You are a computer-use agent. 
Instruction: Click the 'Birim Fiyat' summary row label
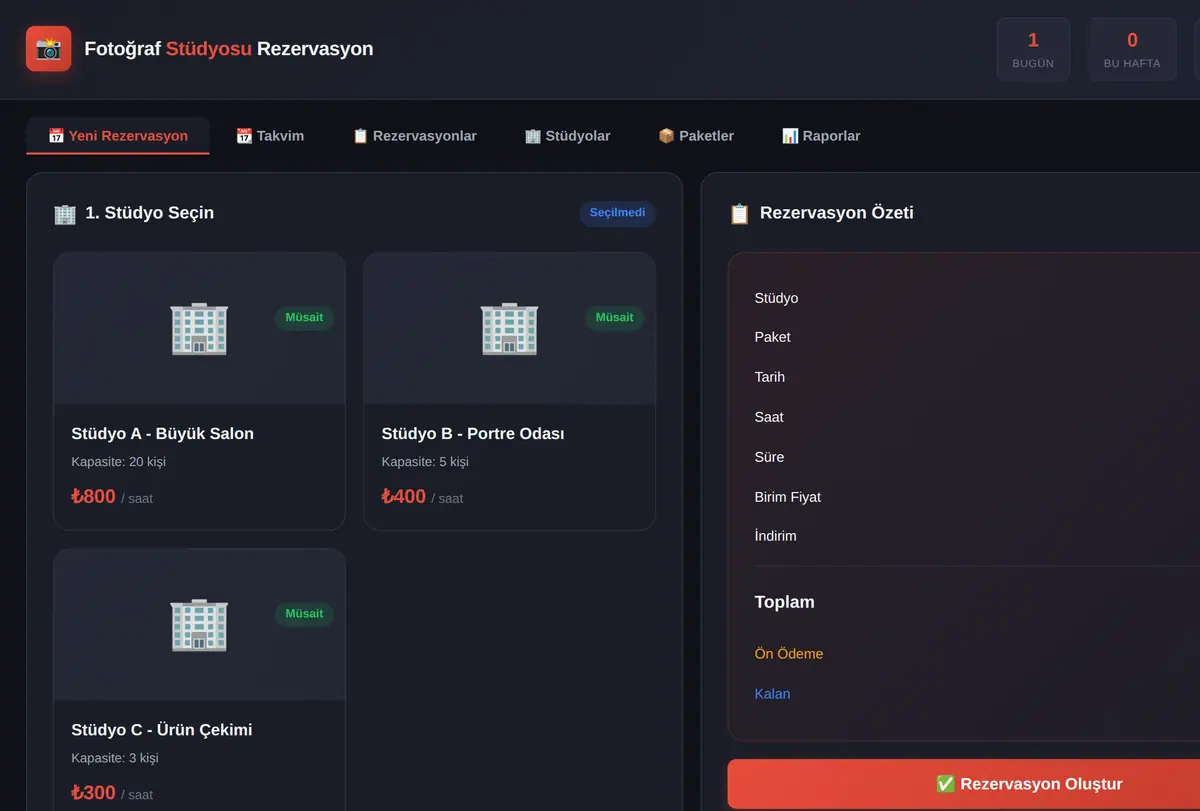pos(788,497)
